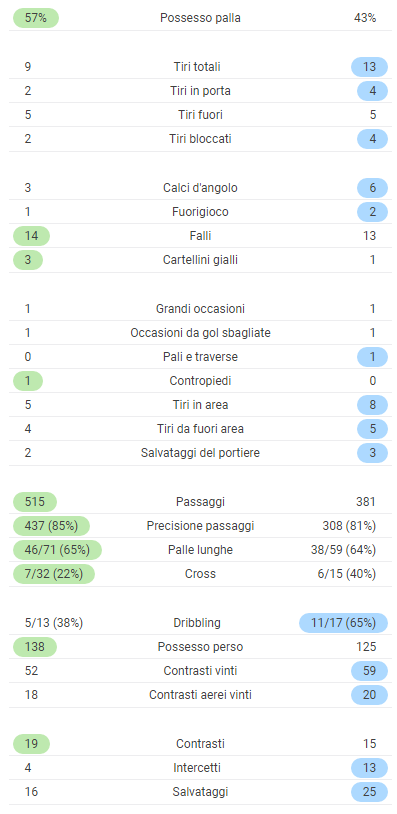Viewport: 397px width, 814px height.
Task: Select the Dribbling 11/17 (65%) badge
Action: [343, 623]
